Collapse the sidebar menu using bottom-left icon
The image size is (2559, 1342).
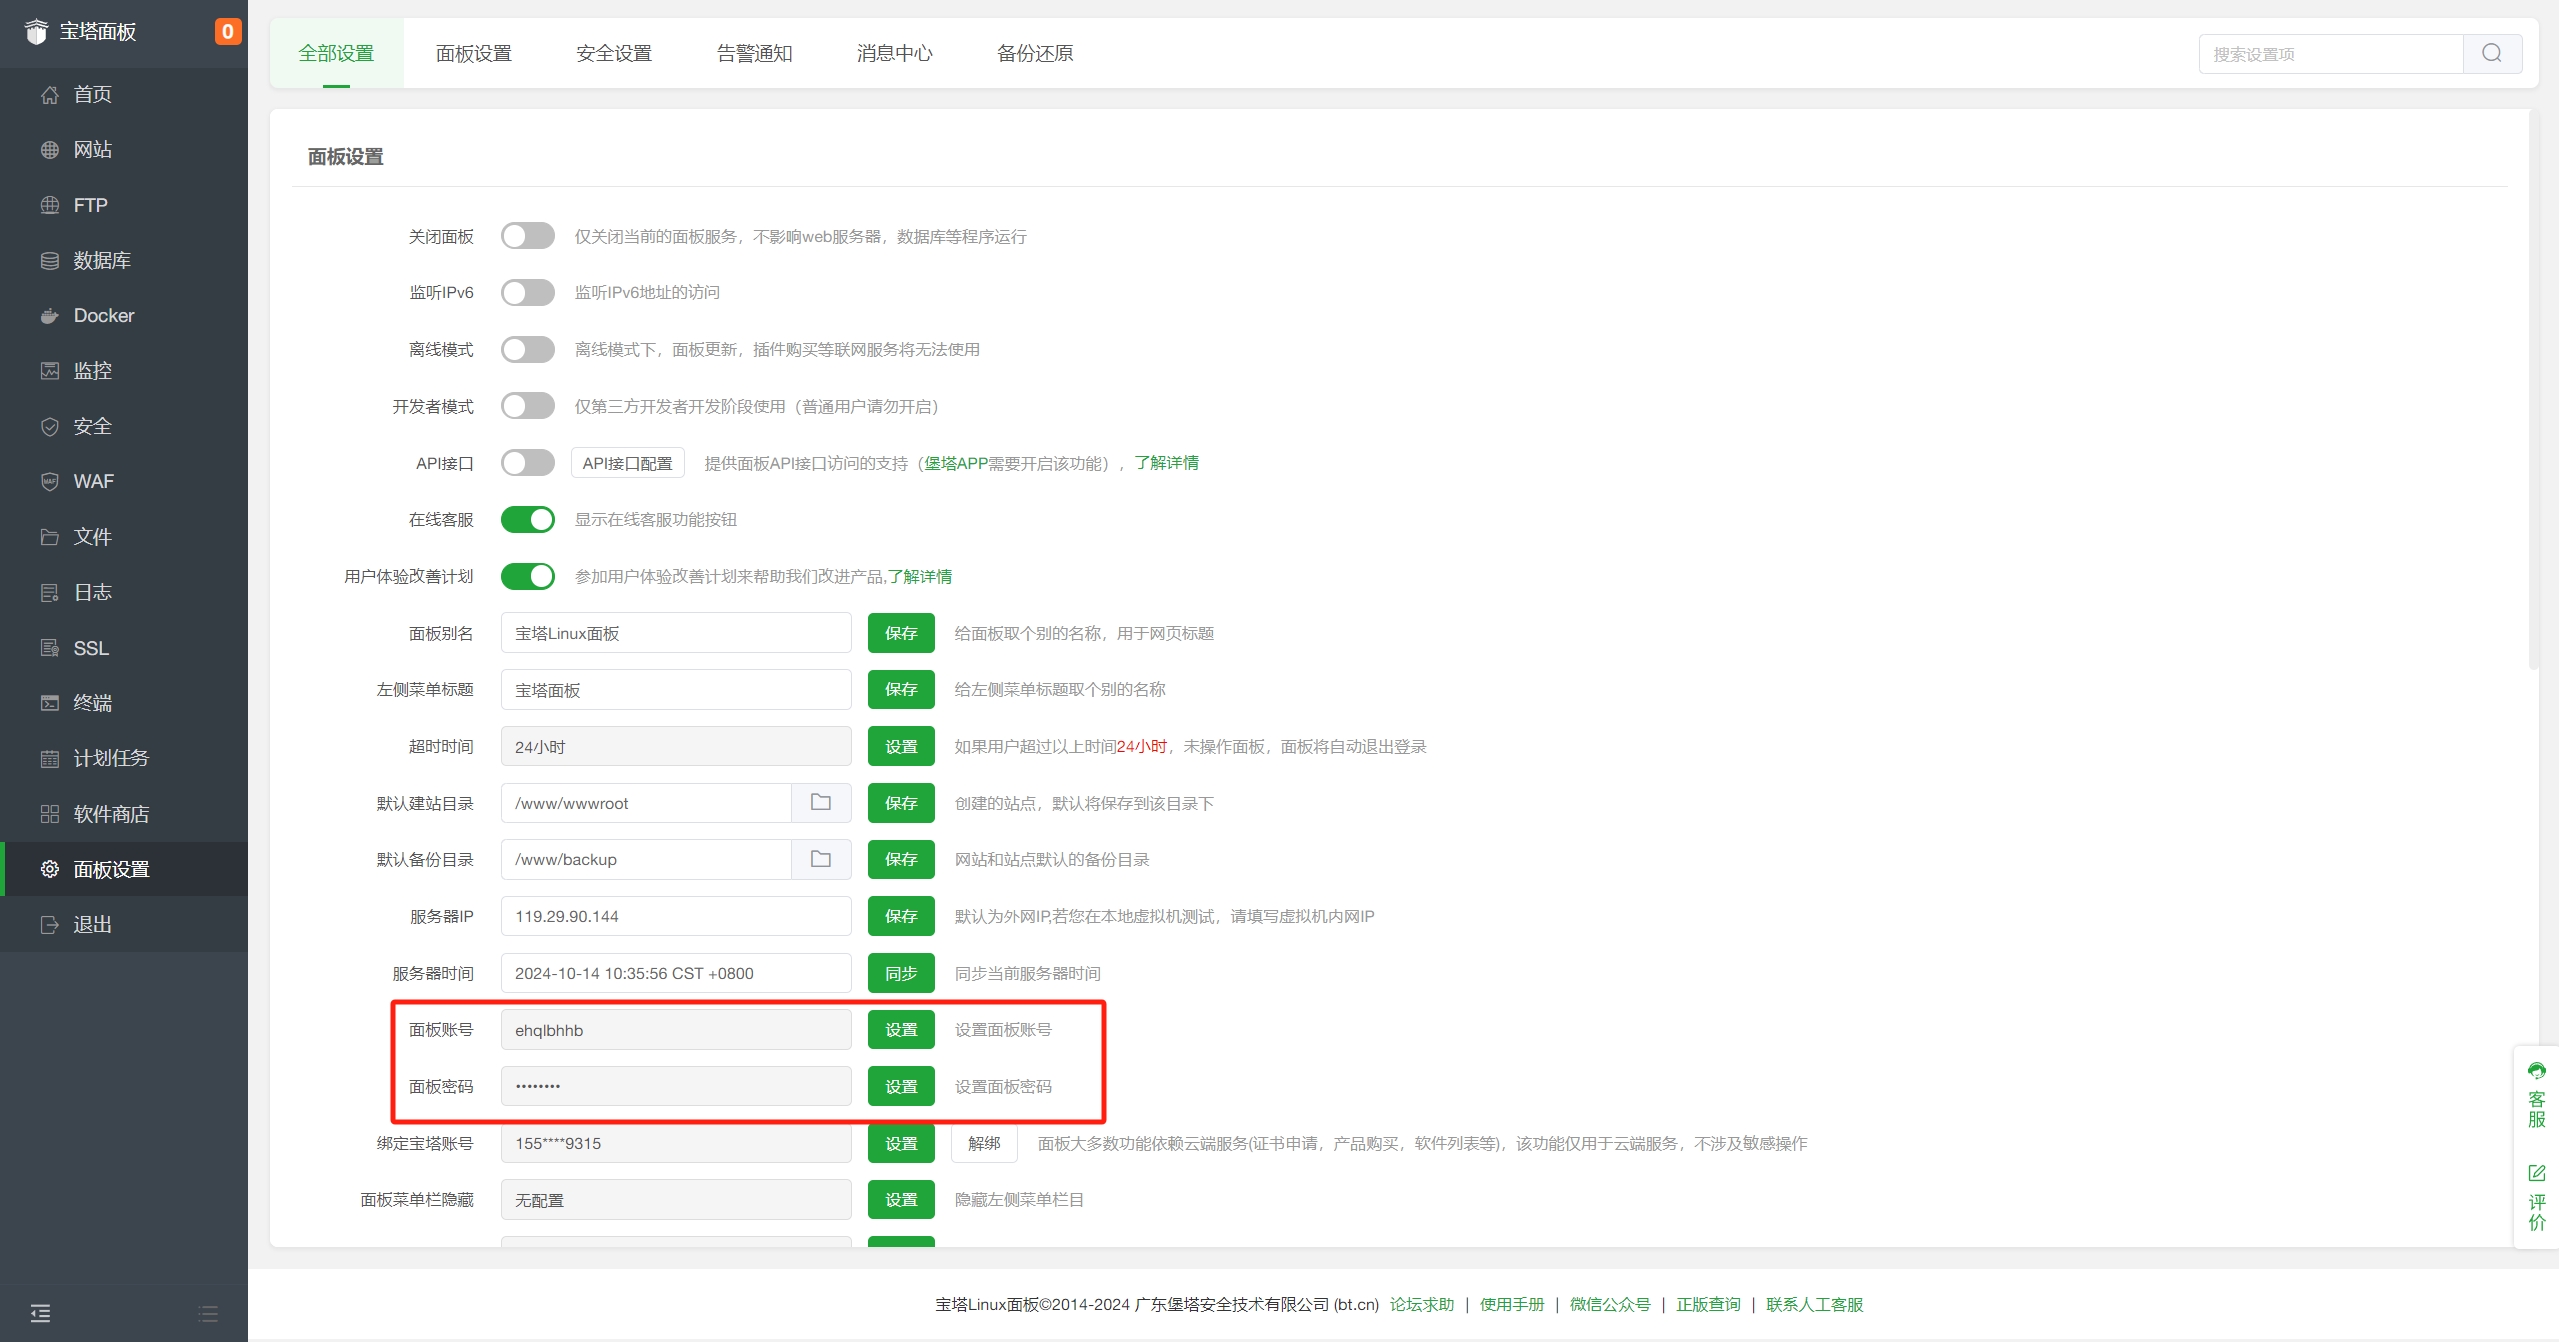point(40,1313)
